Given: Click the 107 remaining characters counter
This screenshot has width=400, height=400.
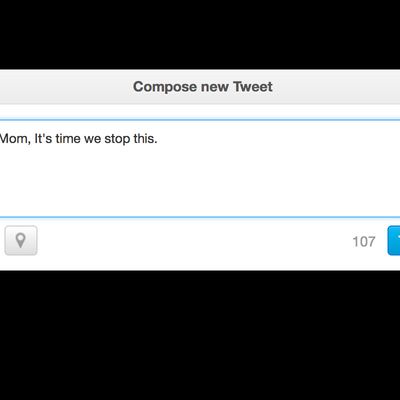Looking at the screenshot, I should tap(364, 242).
